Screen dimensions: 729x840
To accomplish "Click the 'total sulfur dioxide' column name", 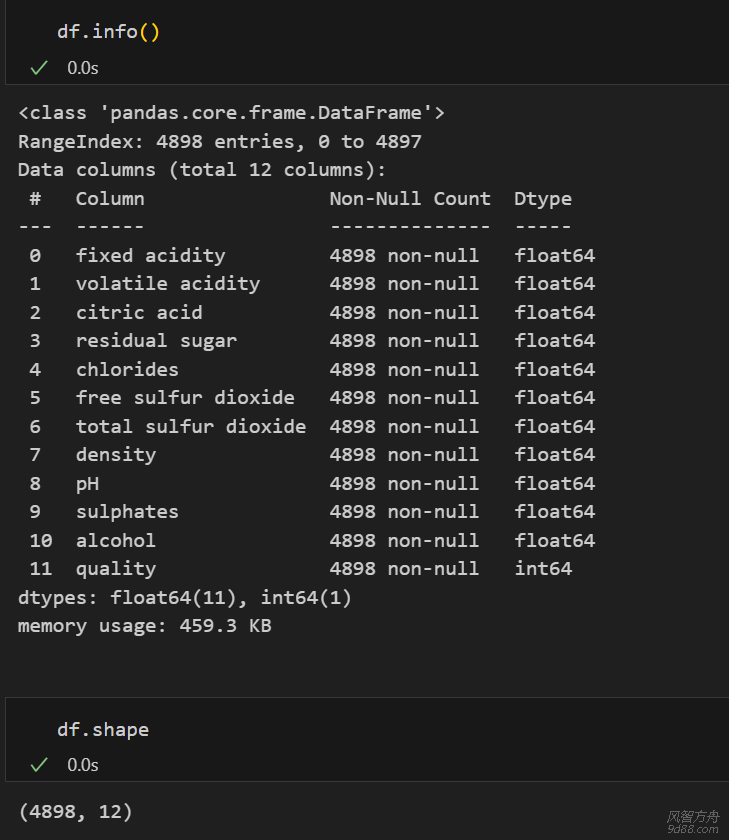I will (x=190, y=426).
